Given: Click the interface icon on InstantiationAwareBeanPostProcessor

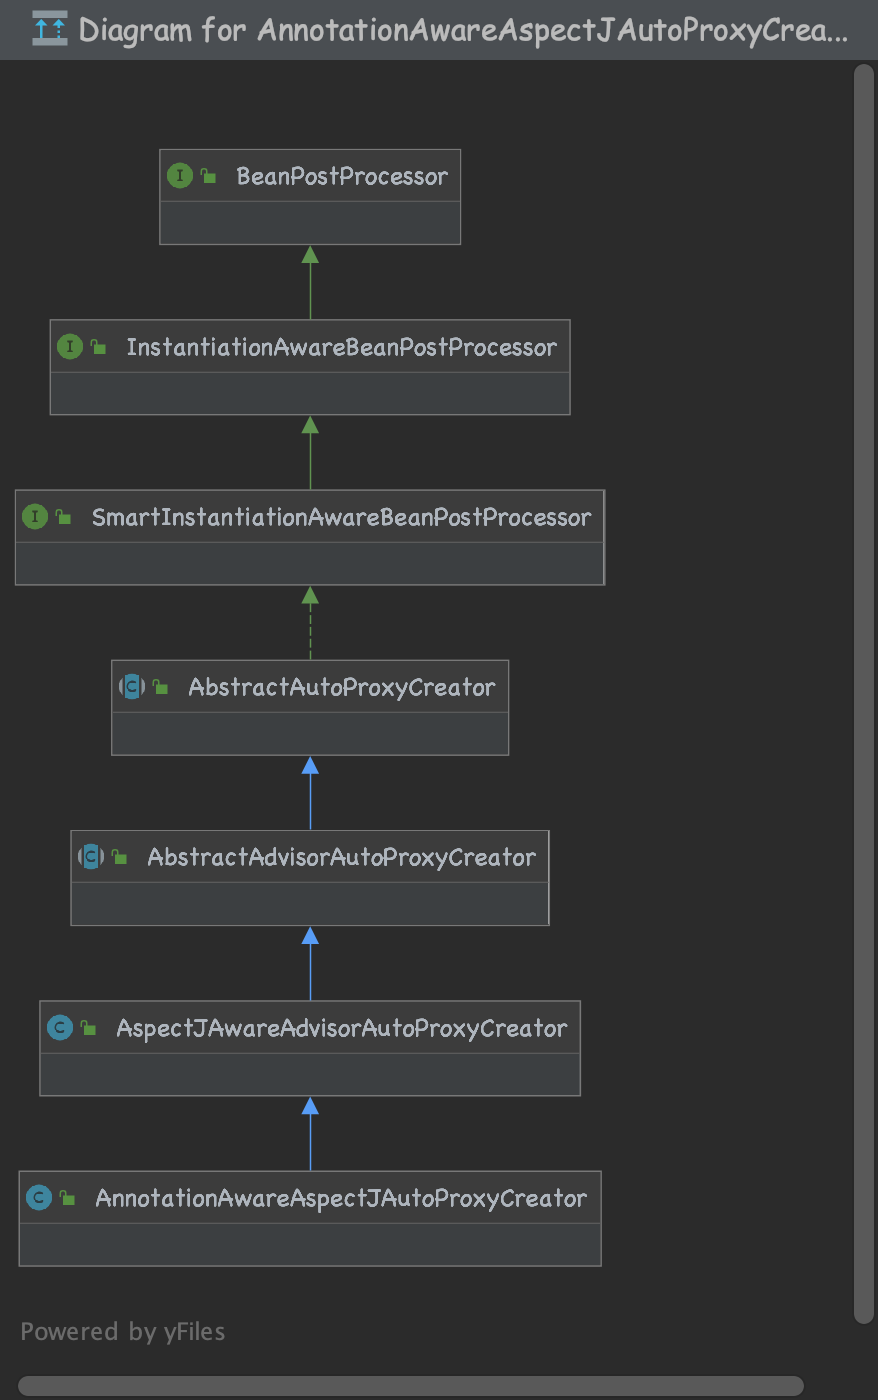Looking at the screenshot, I should tap(69, 347).
